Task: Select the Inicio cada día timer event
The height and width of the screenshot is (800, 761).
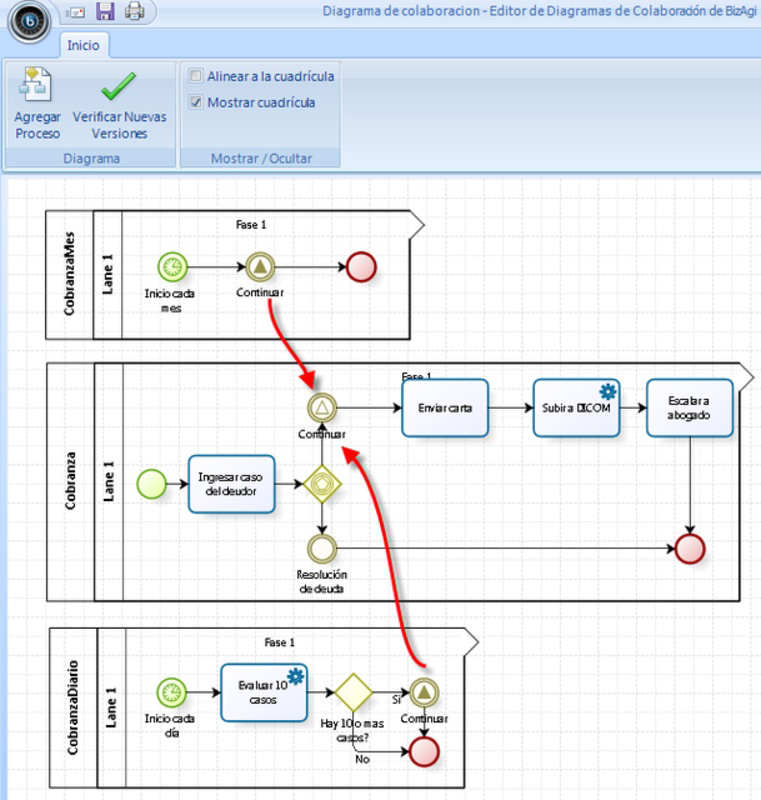Action: (x=171, y=692)
